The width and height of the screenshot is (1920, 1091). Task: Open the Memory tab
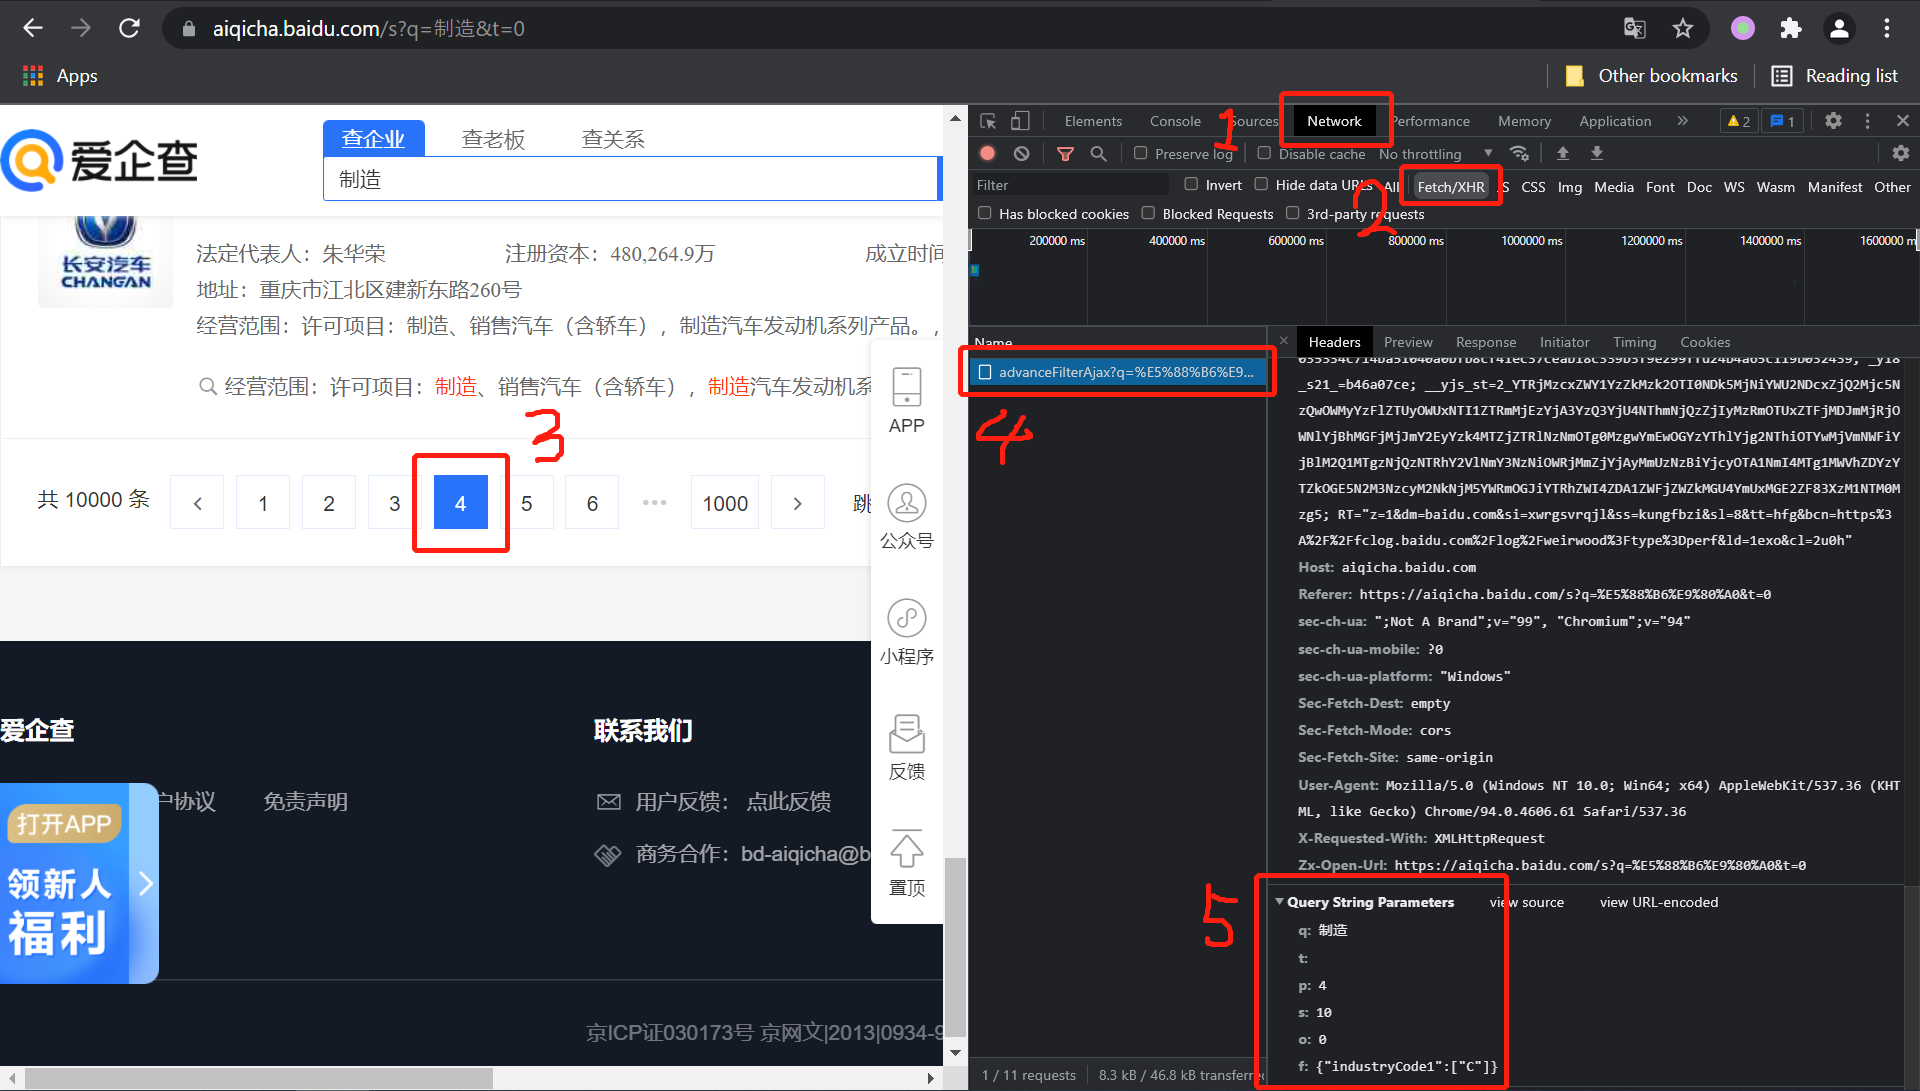(x=1524, y=121)
